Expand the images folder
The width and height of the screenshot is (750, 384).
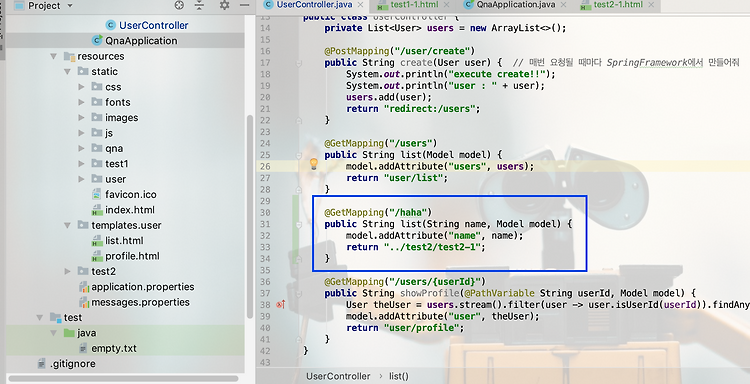click(81, 118)
